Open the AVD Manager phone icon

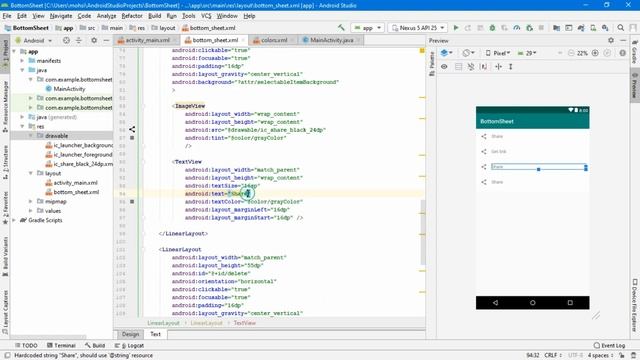click(593, 28)
